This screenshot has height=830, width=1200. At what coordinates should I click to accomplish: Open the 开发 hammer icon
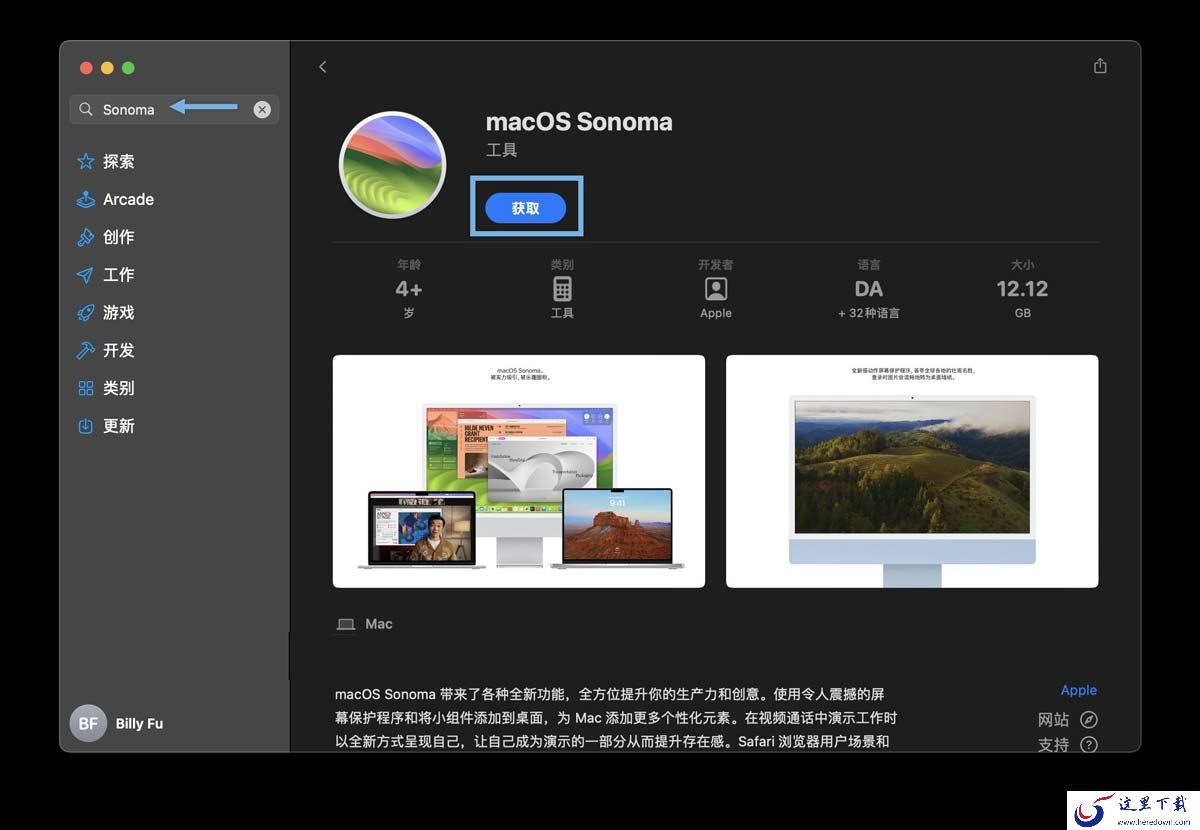[86, 351]
